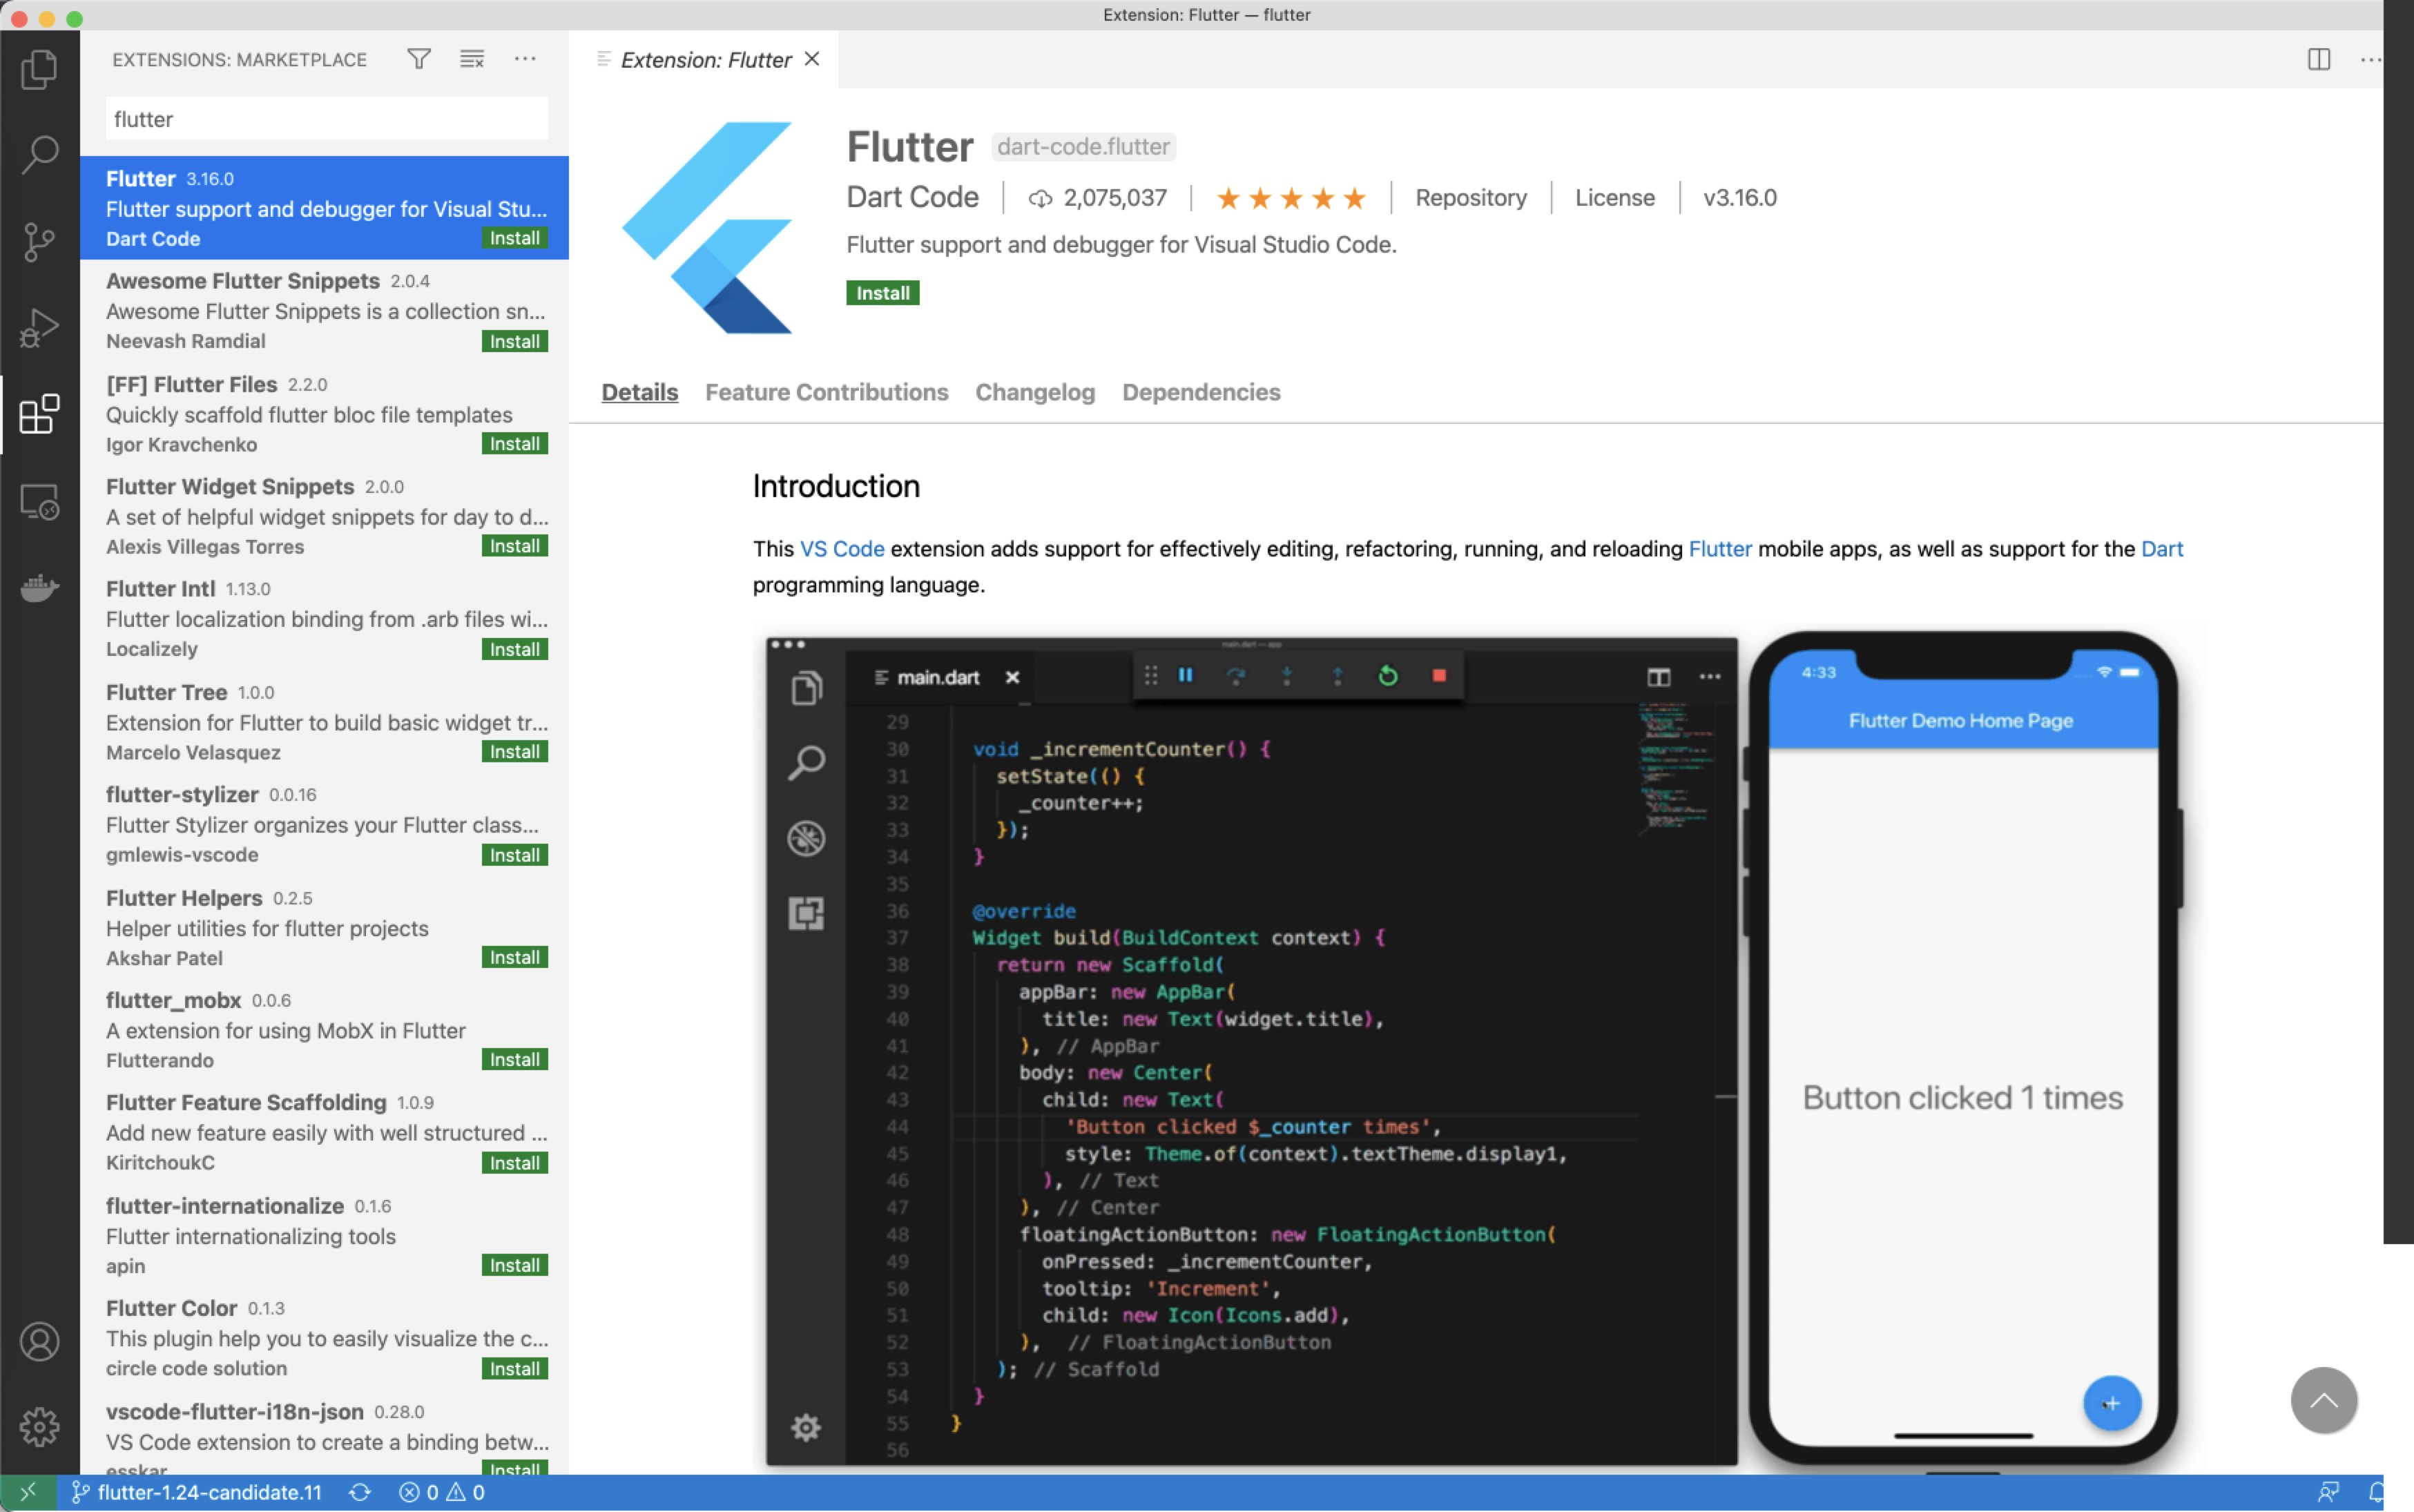Open the Docker view in activity bar
2414x1512 pixels.
click(x=39, y=587)
